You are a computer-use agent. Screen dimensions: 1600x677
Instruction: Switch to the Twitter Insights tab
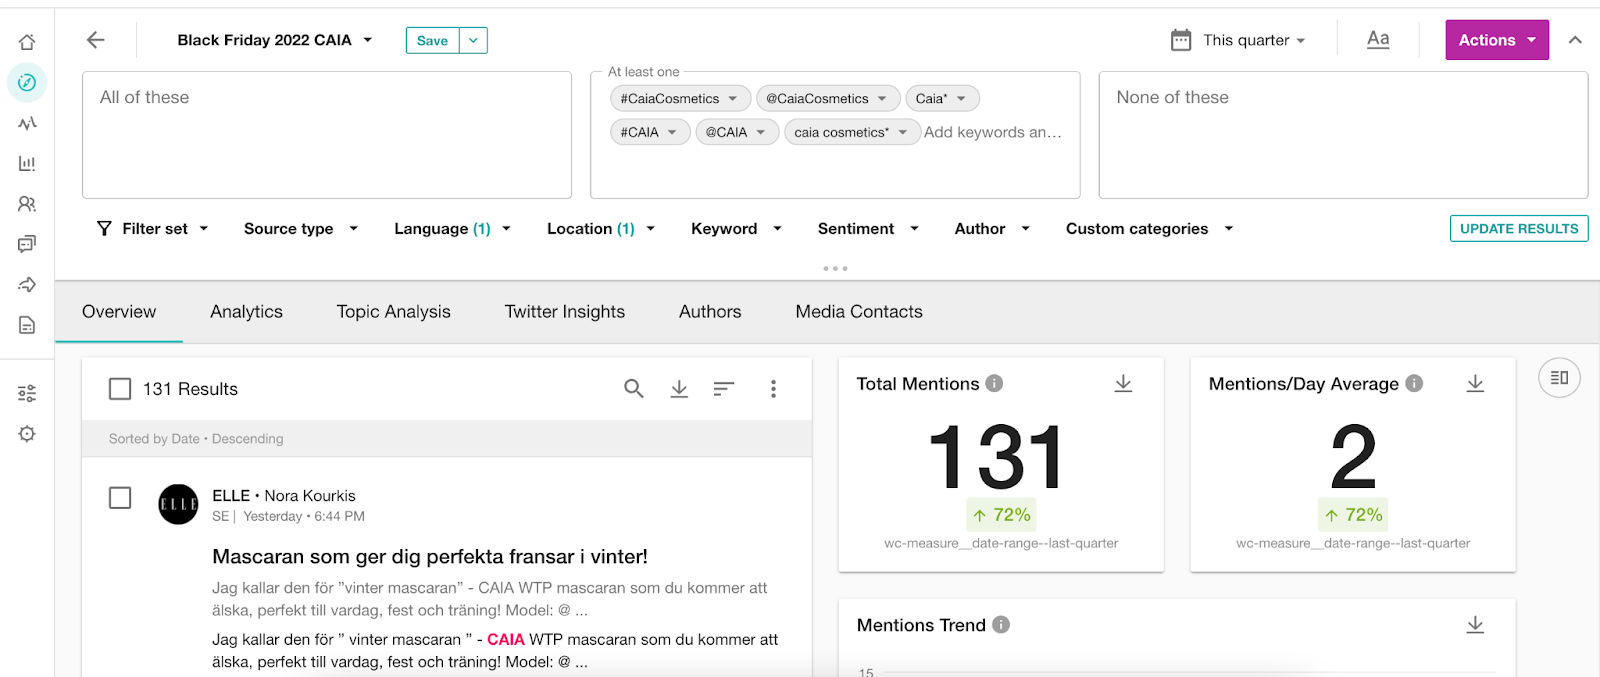click(565, 312)
